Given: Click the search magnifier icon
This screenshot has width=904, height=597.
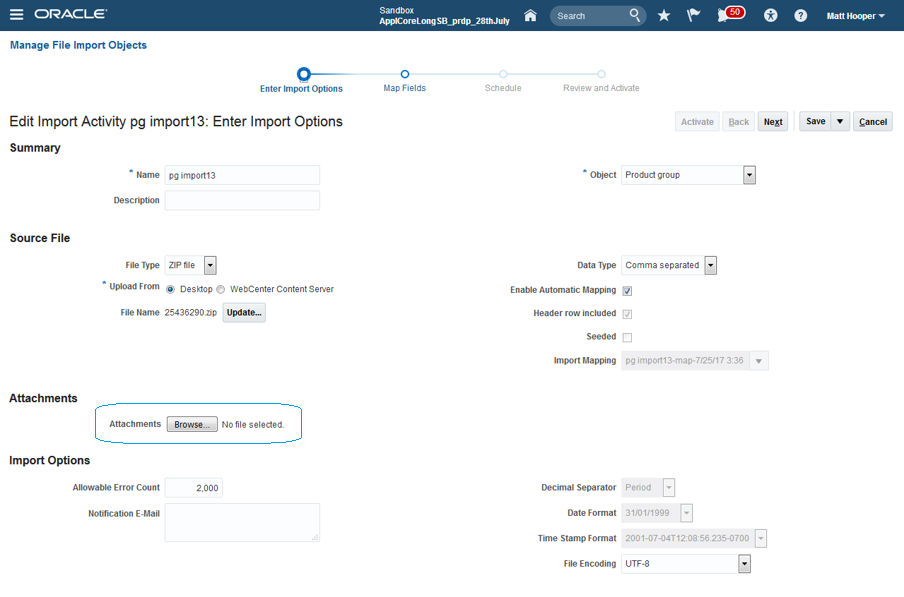Looking at the screenshot, I should (634, 16).
